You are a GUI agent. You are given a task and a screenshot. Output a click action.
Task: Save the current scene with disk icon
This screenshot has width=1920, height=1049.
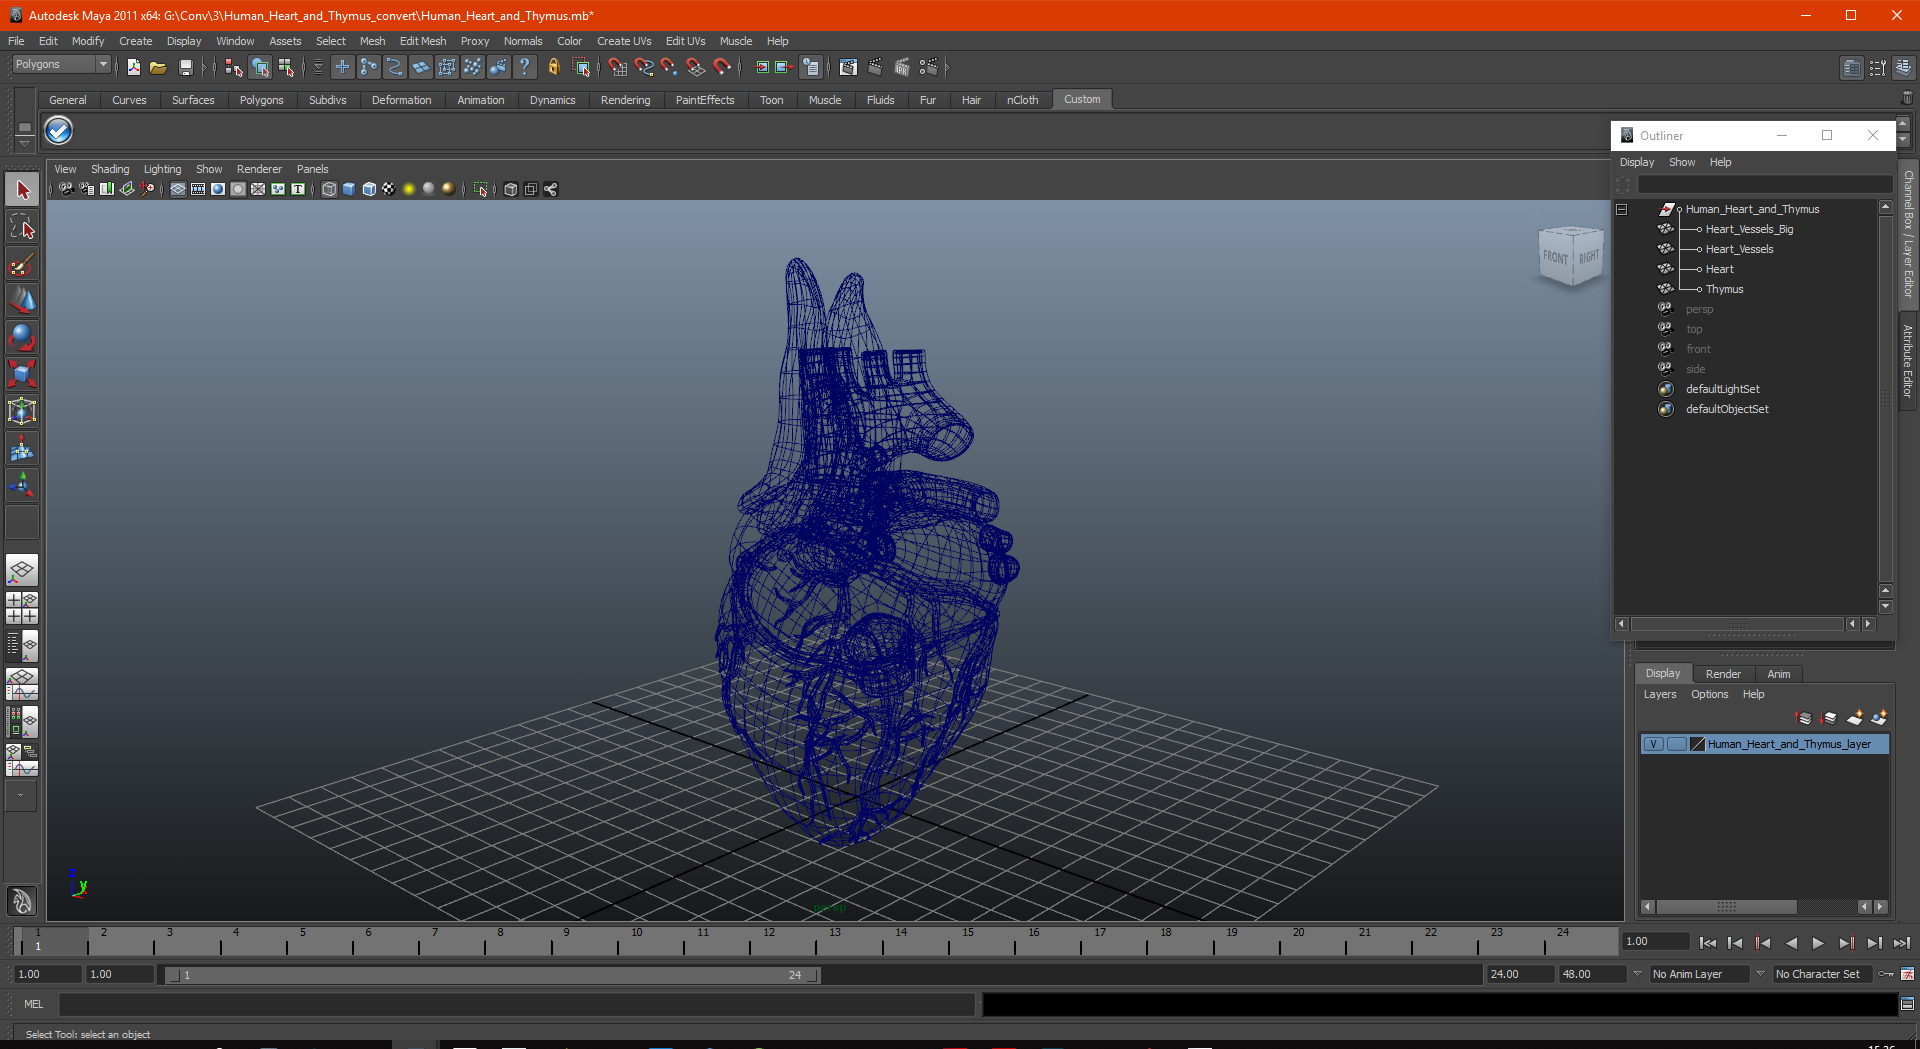(x=185, y=67)
